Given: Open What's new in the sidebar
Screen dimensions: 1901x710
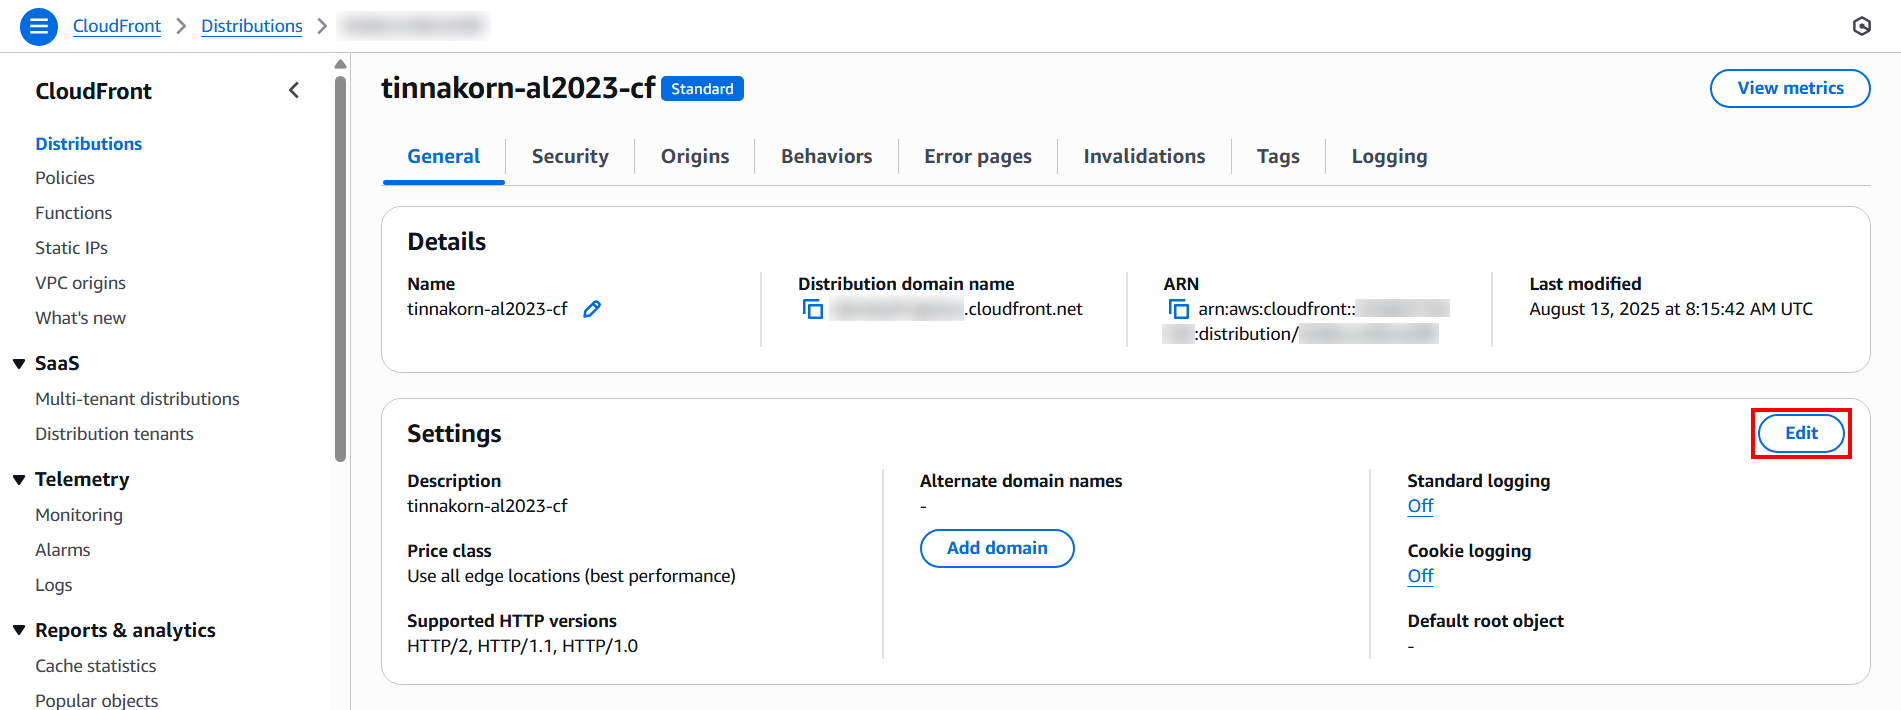Looking at the screenshot, I should click(80, 318).
